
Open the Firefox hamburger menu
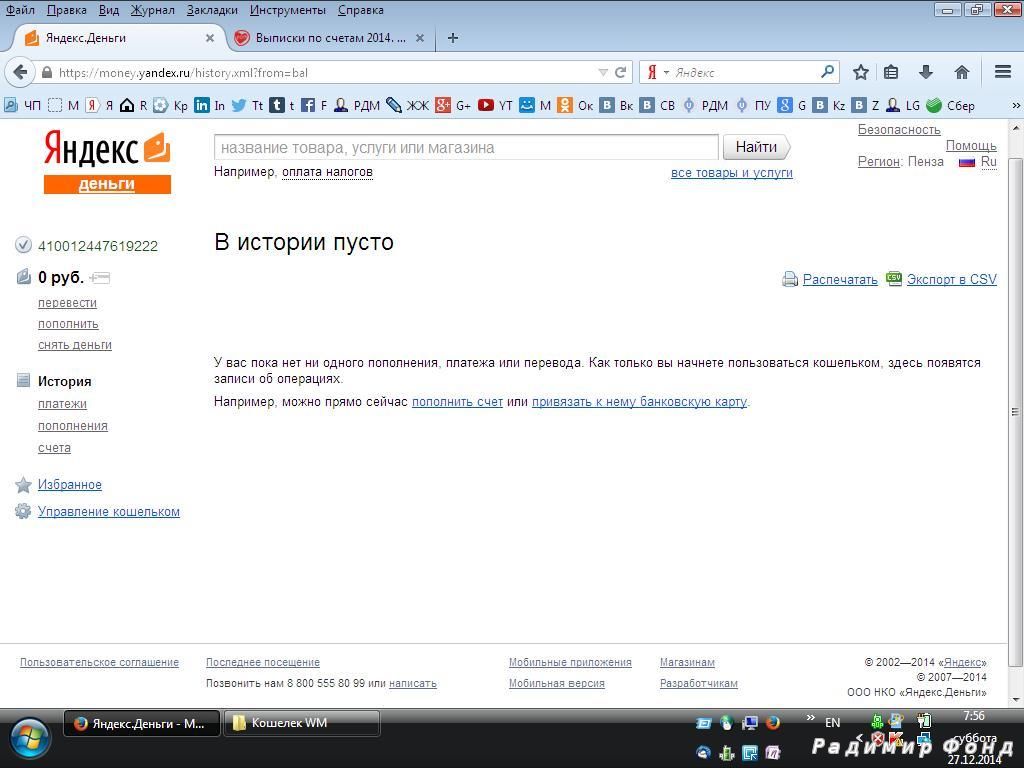coord(1003,72)
